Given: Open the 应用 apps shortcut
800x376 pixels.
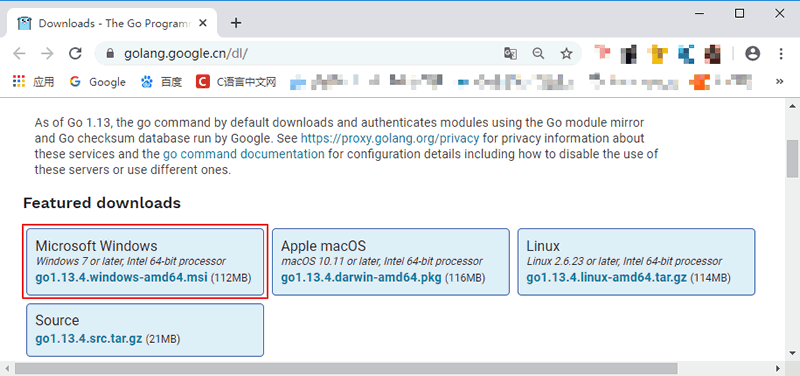Looking at the screenshot, I should (34, 82).
